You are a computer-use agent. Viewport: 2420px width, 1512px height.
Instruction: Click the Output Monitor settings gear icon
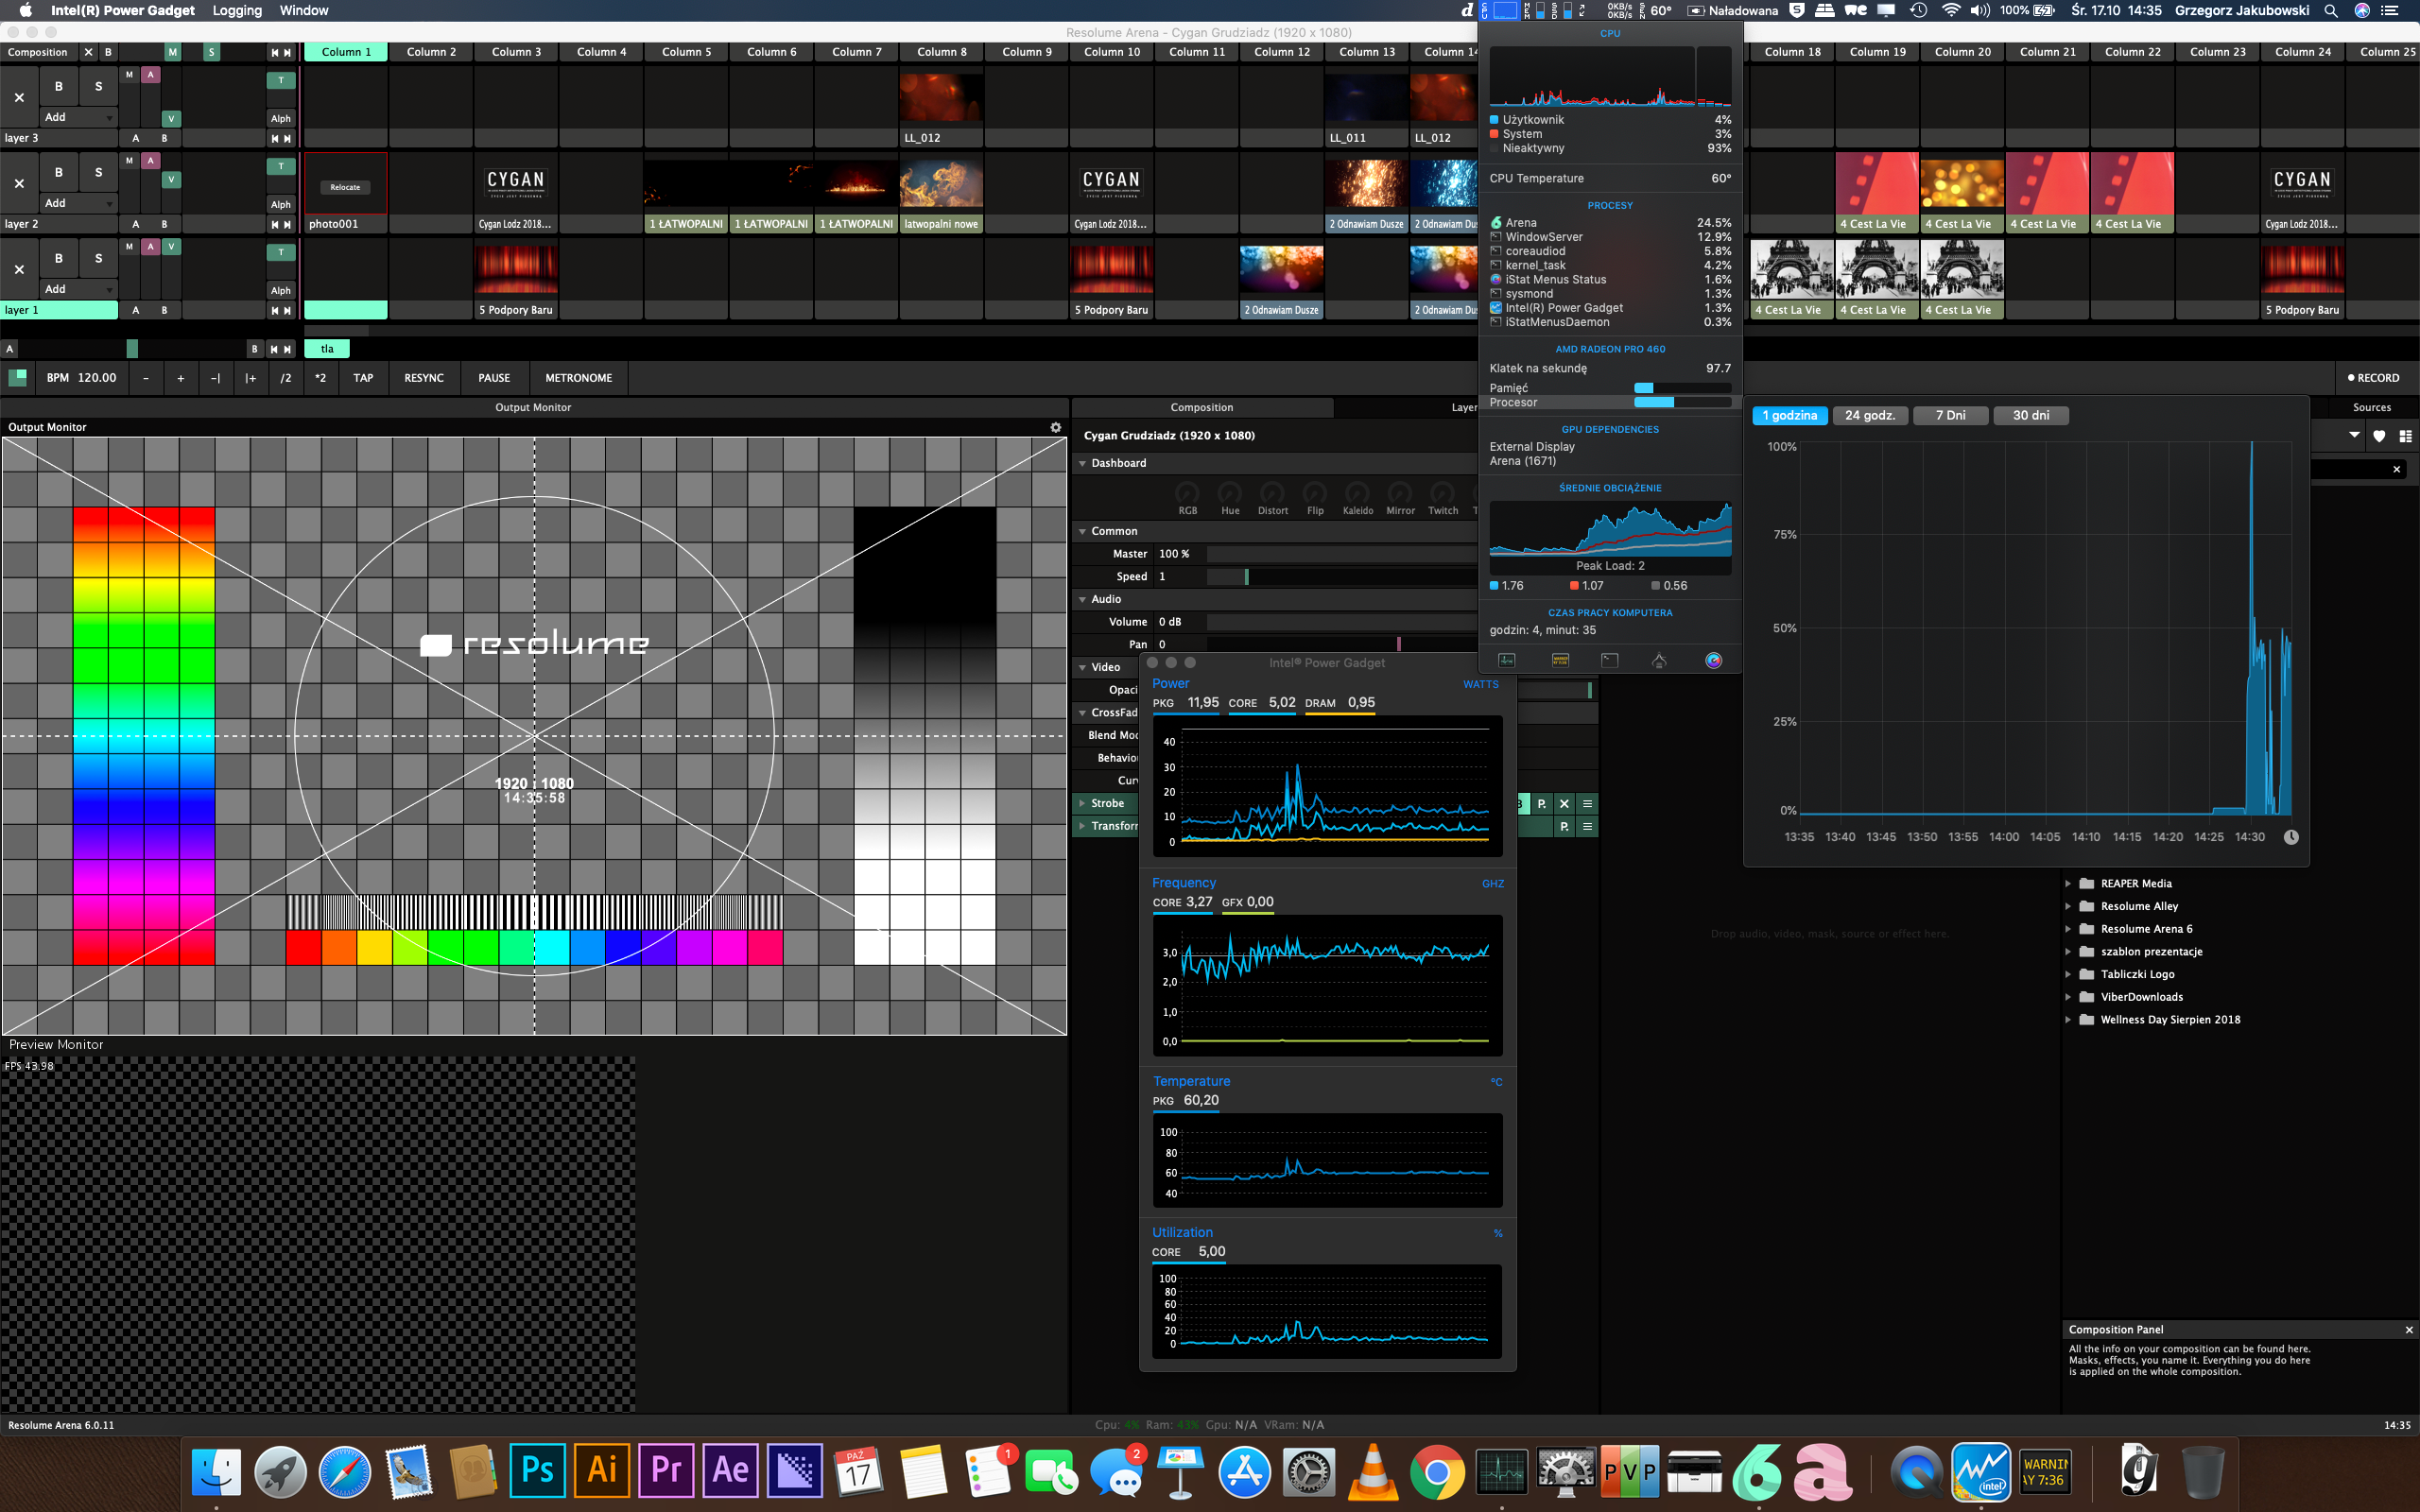(1055, 427)
